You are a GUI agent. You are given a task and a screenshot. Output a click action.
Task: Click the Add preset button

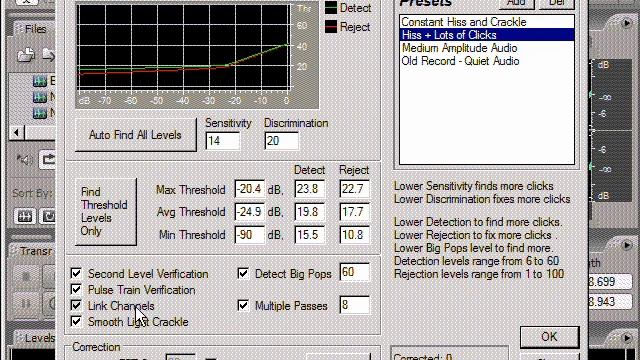[x=516, y=3]
